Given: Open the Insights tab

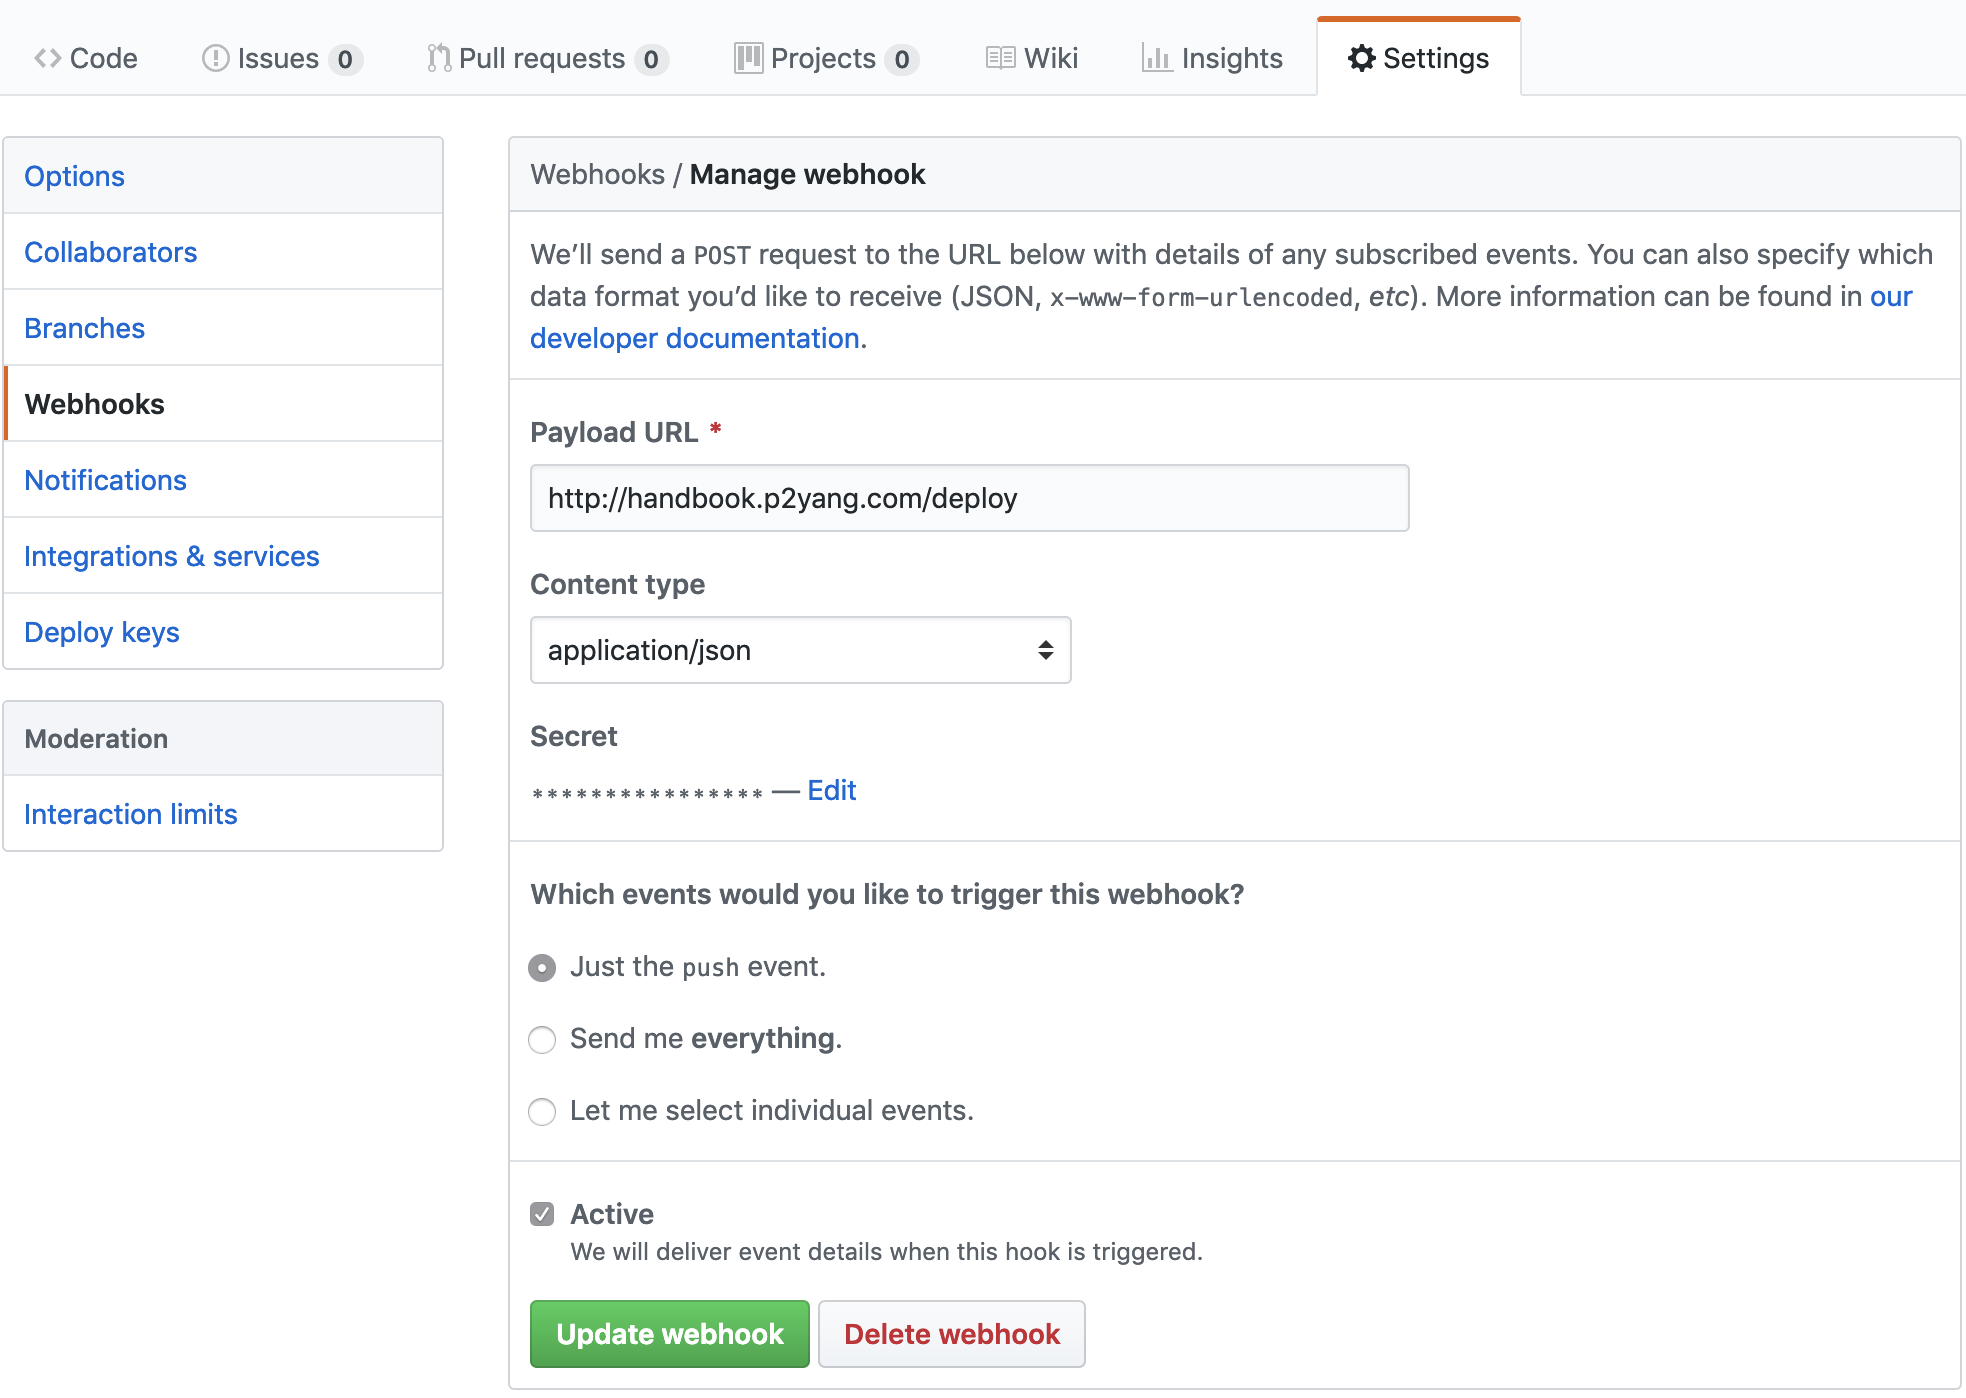Looking at the screenshot, I should [x=1212, y=58].
